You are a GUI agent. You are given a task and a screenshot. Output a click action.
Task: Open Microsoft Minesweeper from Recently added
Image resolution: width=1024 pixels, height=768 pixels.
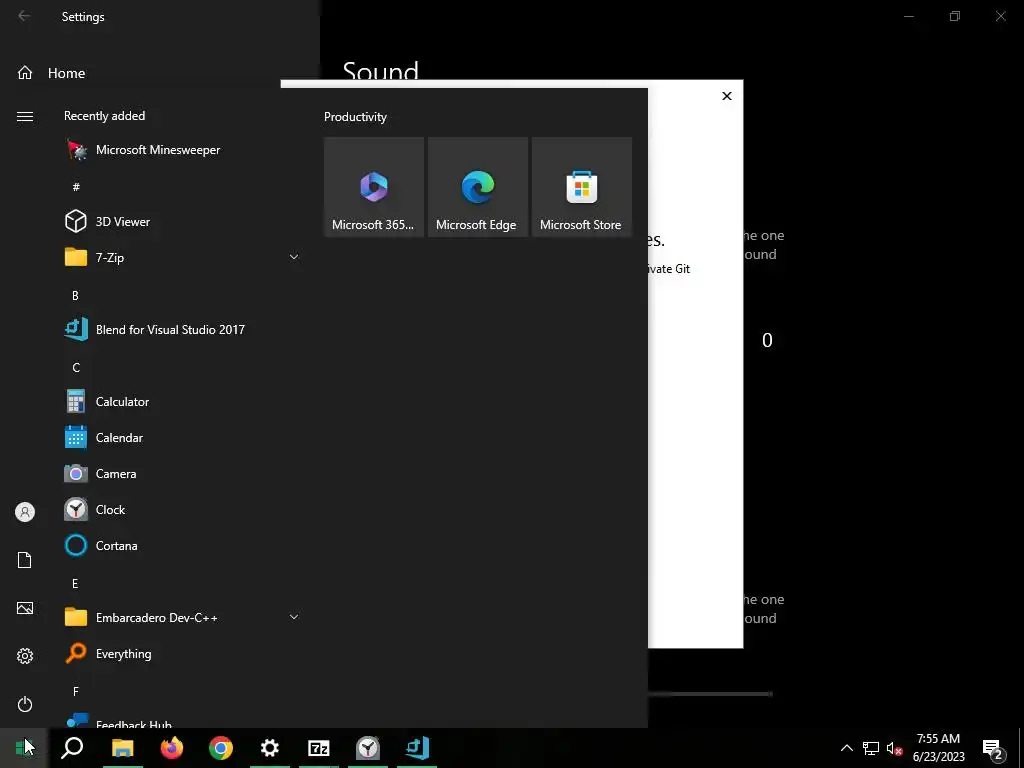pos(182,150)
